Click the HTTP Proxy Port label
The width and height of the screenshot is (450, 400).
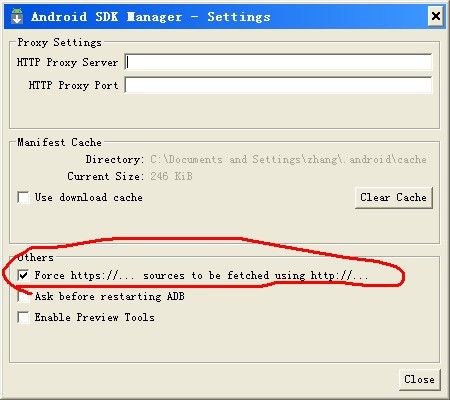pyautogui.click(x=73, y=85)
